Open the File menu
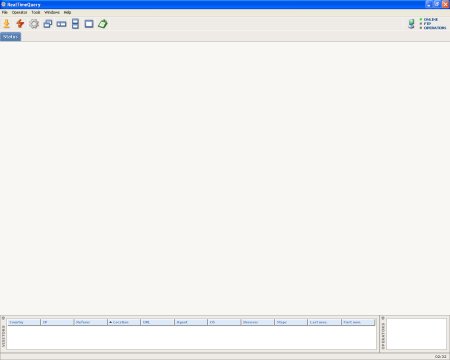This screenshot has width=450, height=360. 5,12
